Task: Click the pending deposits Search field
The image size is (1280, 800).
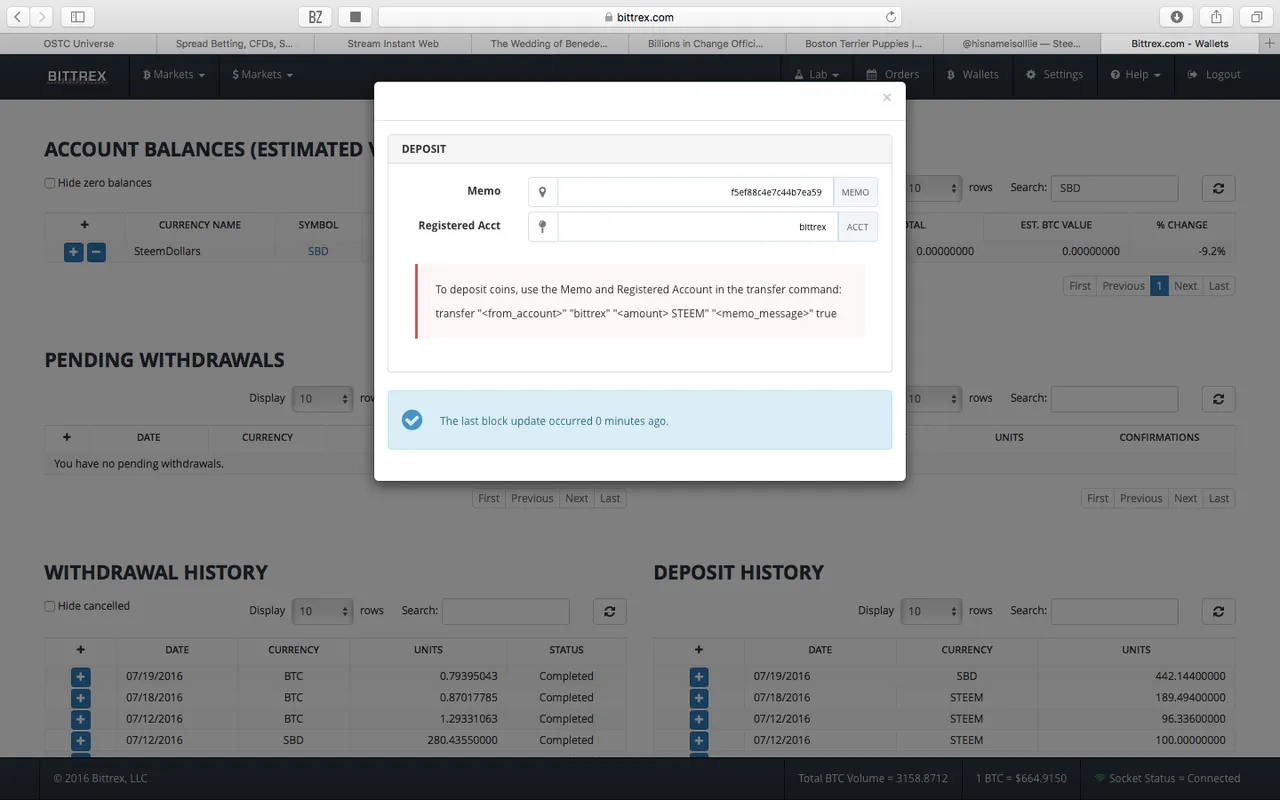Action: 1114,398
